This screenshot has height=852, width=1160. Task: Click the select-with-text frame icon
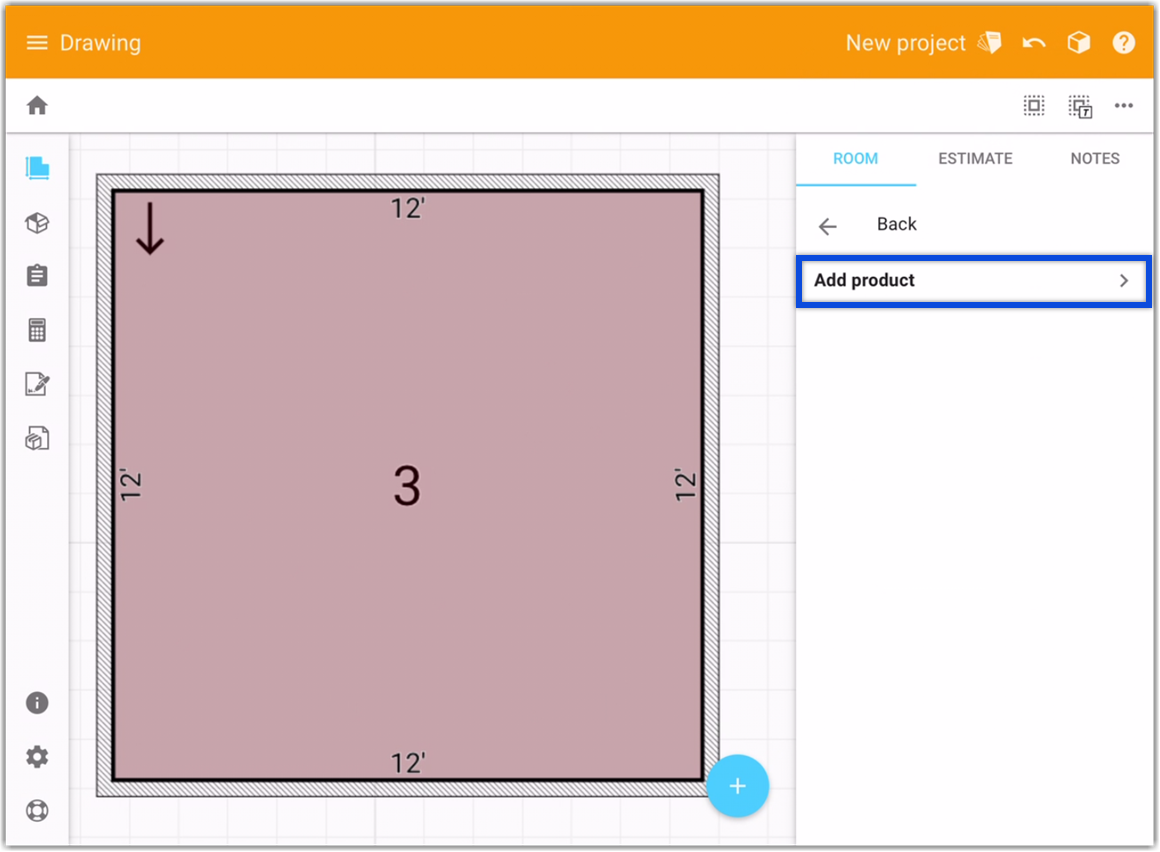(x=1079, y=106)
